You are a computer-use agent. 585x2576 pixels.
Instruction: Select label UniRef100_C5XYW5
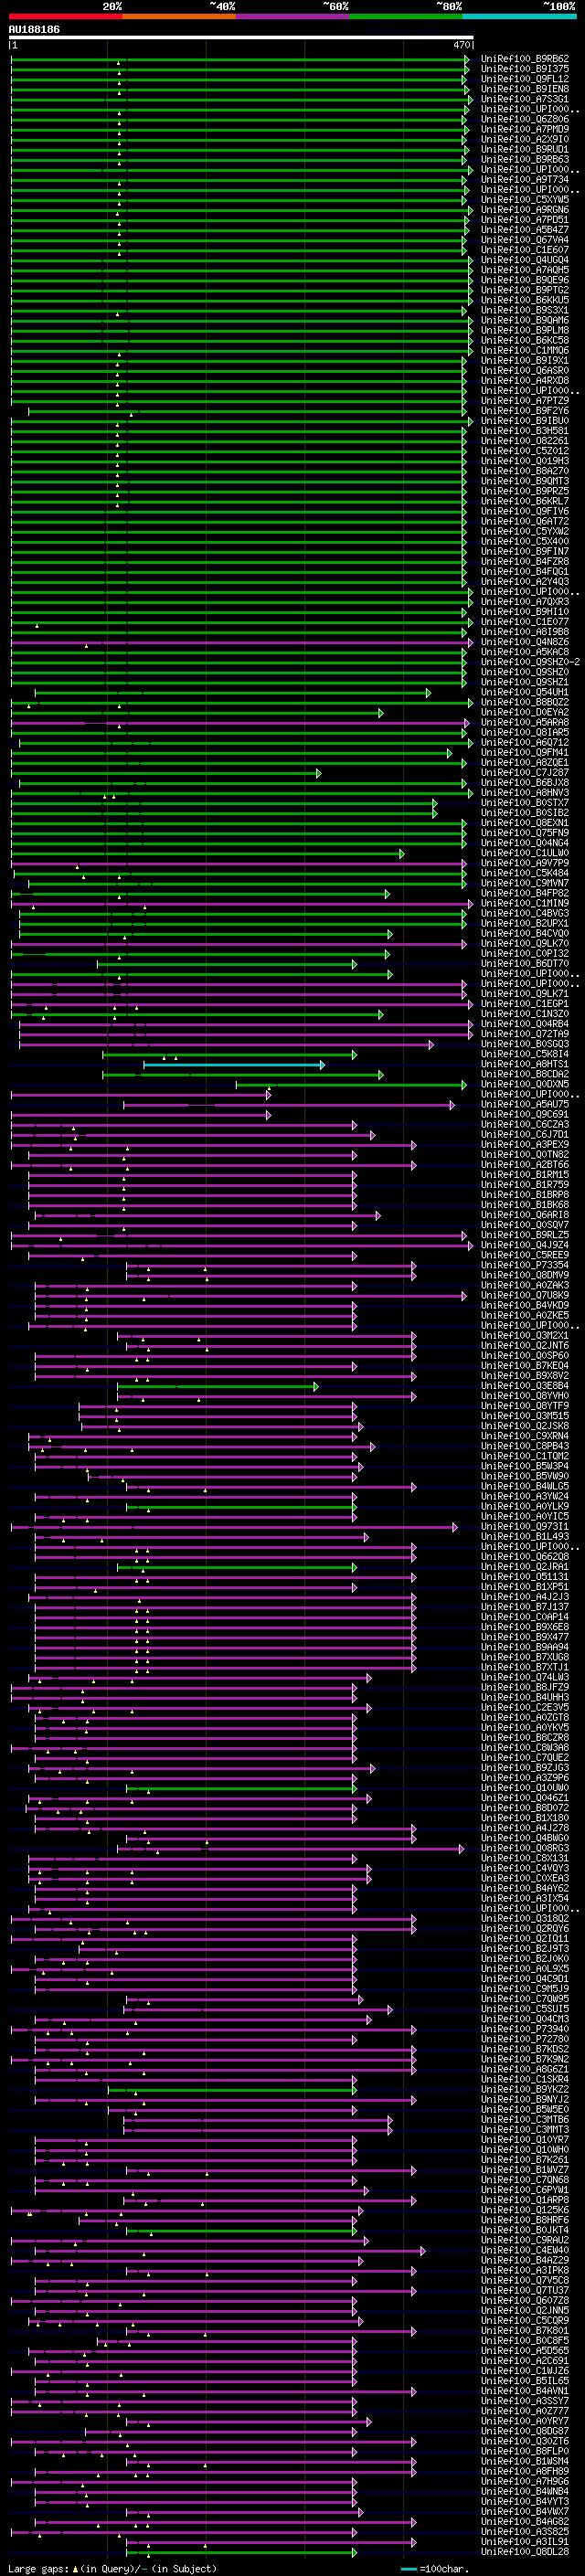[525, 200]
